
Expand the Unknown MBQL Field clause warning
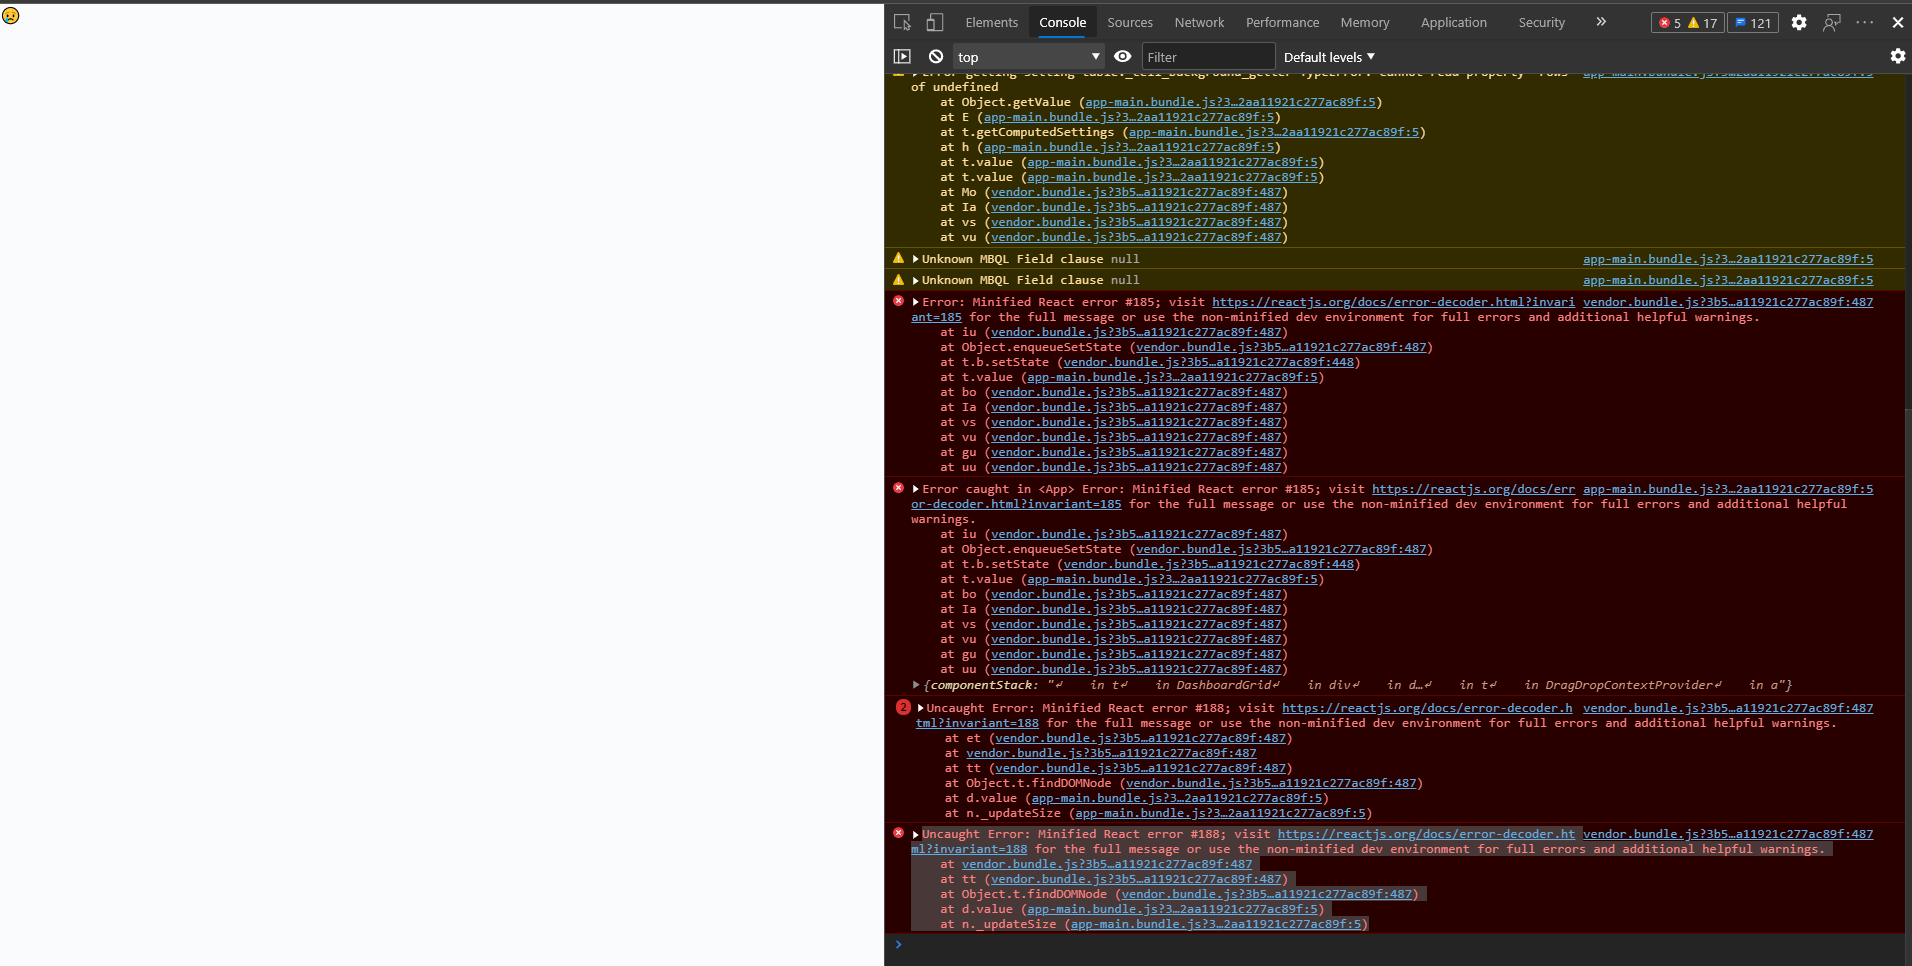click(x=915, y=258)
